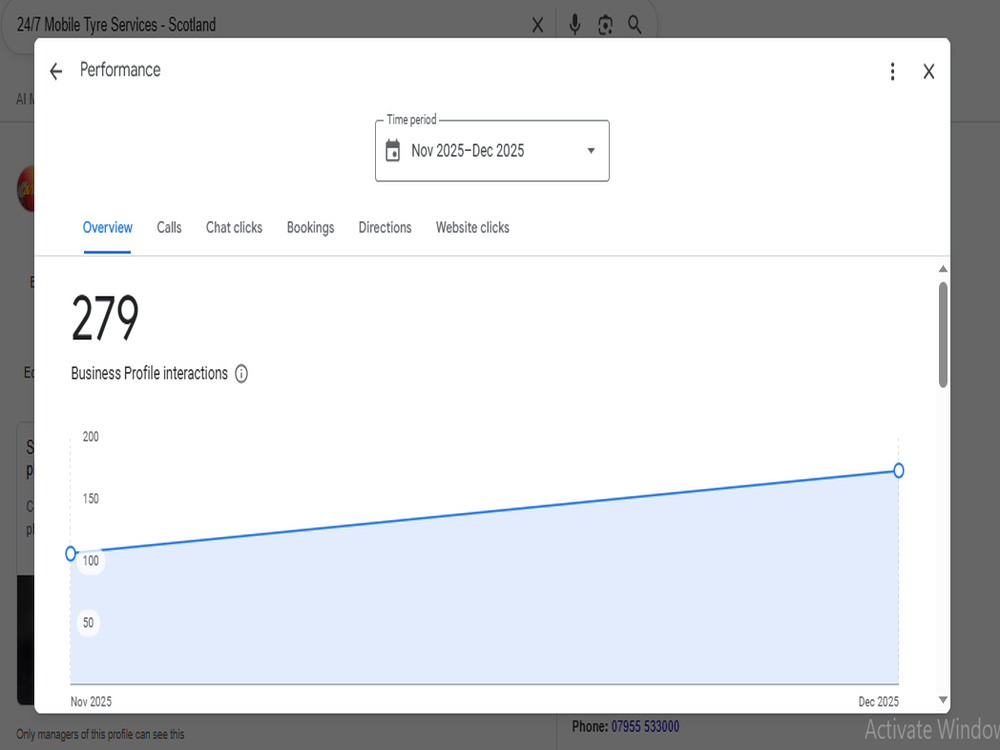
Task: Click the Business Profile interactions label
Action: coord(149,374)
